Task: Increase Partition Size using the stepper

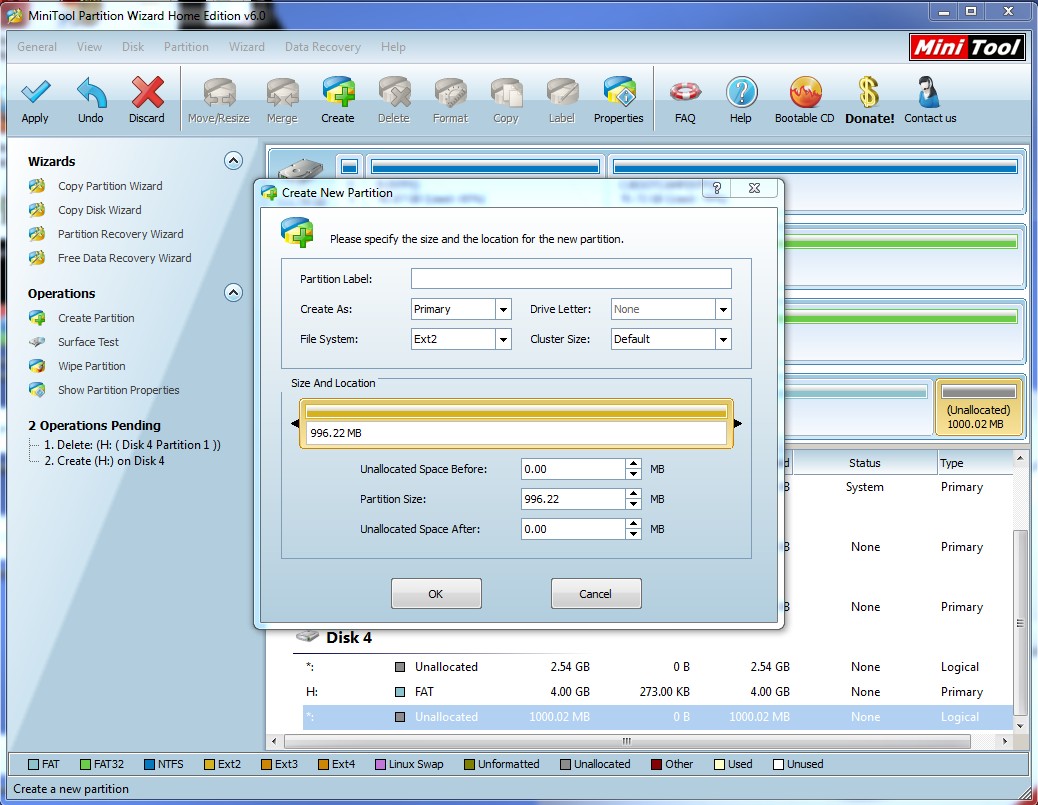Action: tap(634, 494)
